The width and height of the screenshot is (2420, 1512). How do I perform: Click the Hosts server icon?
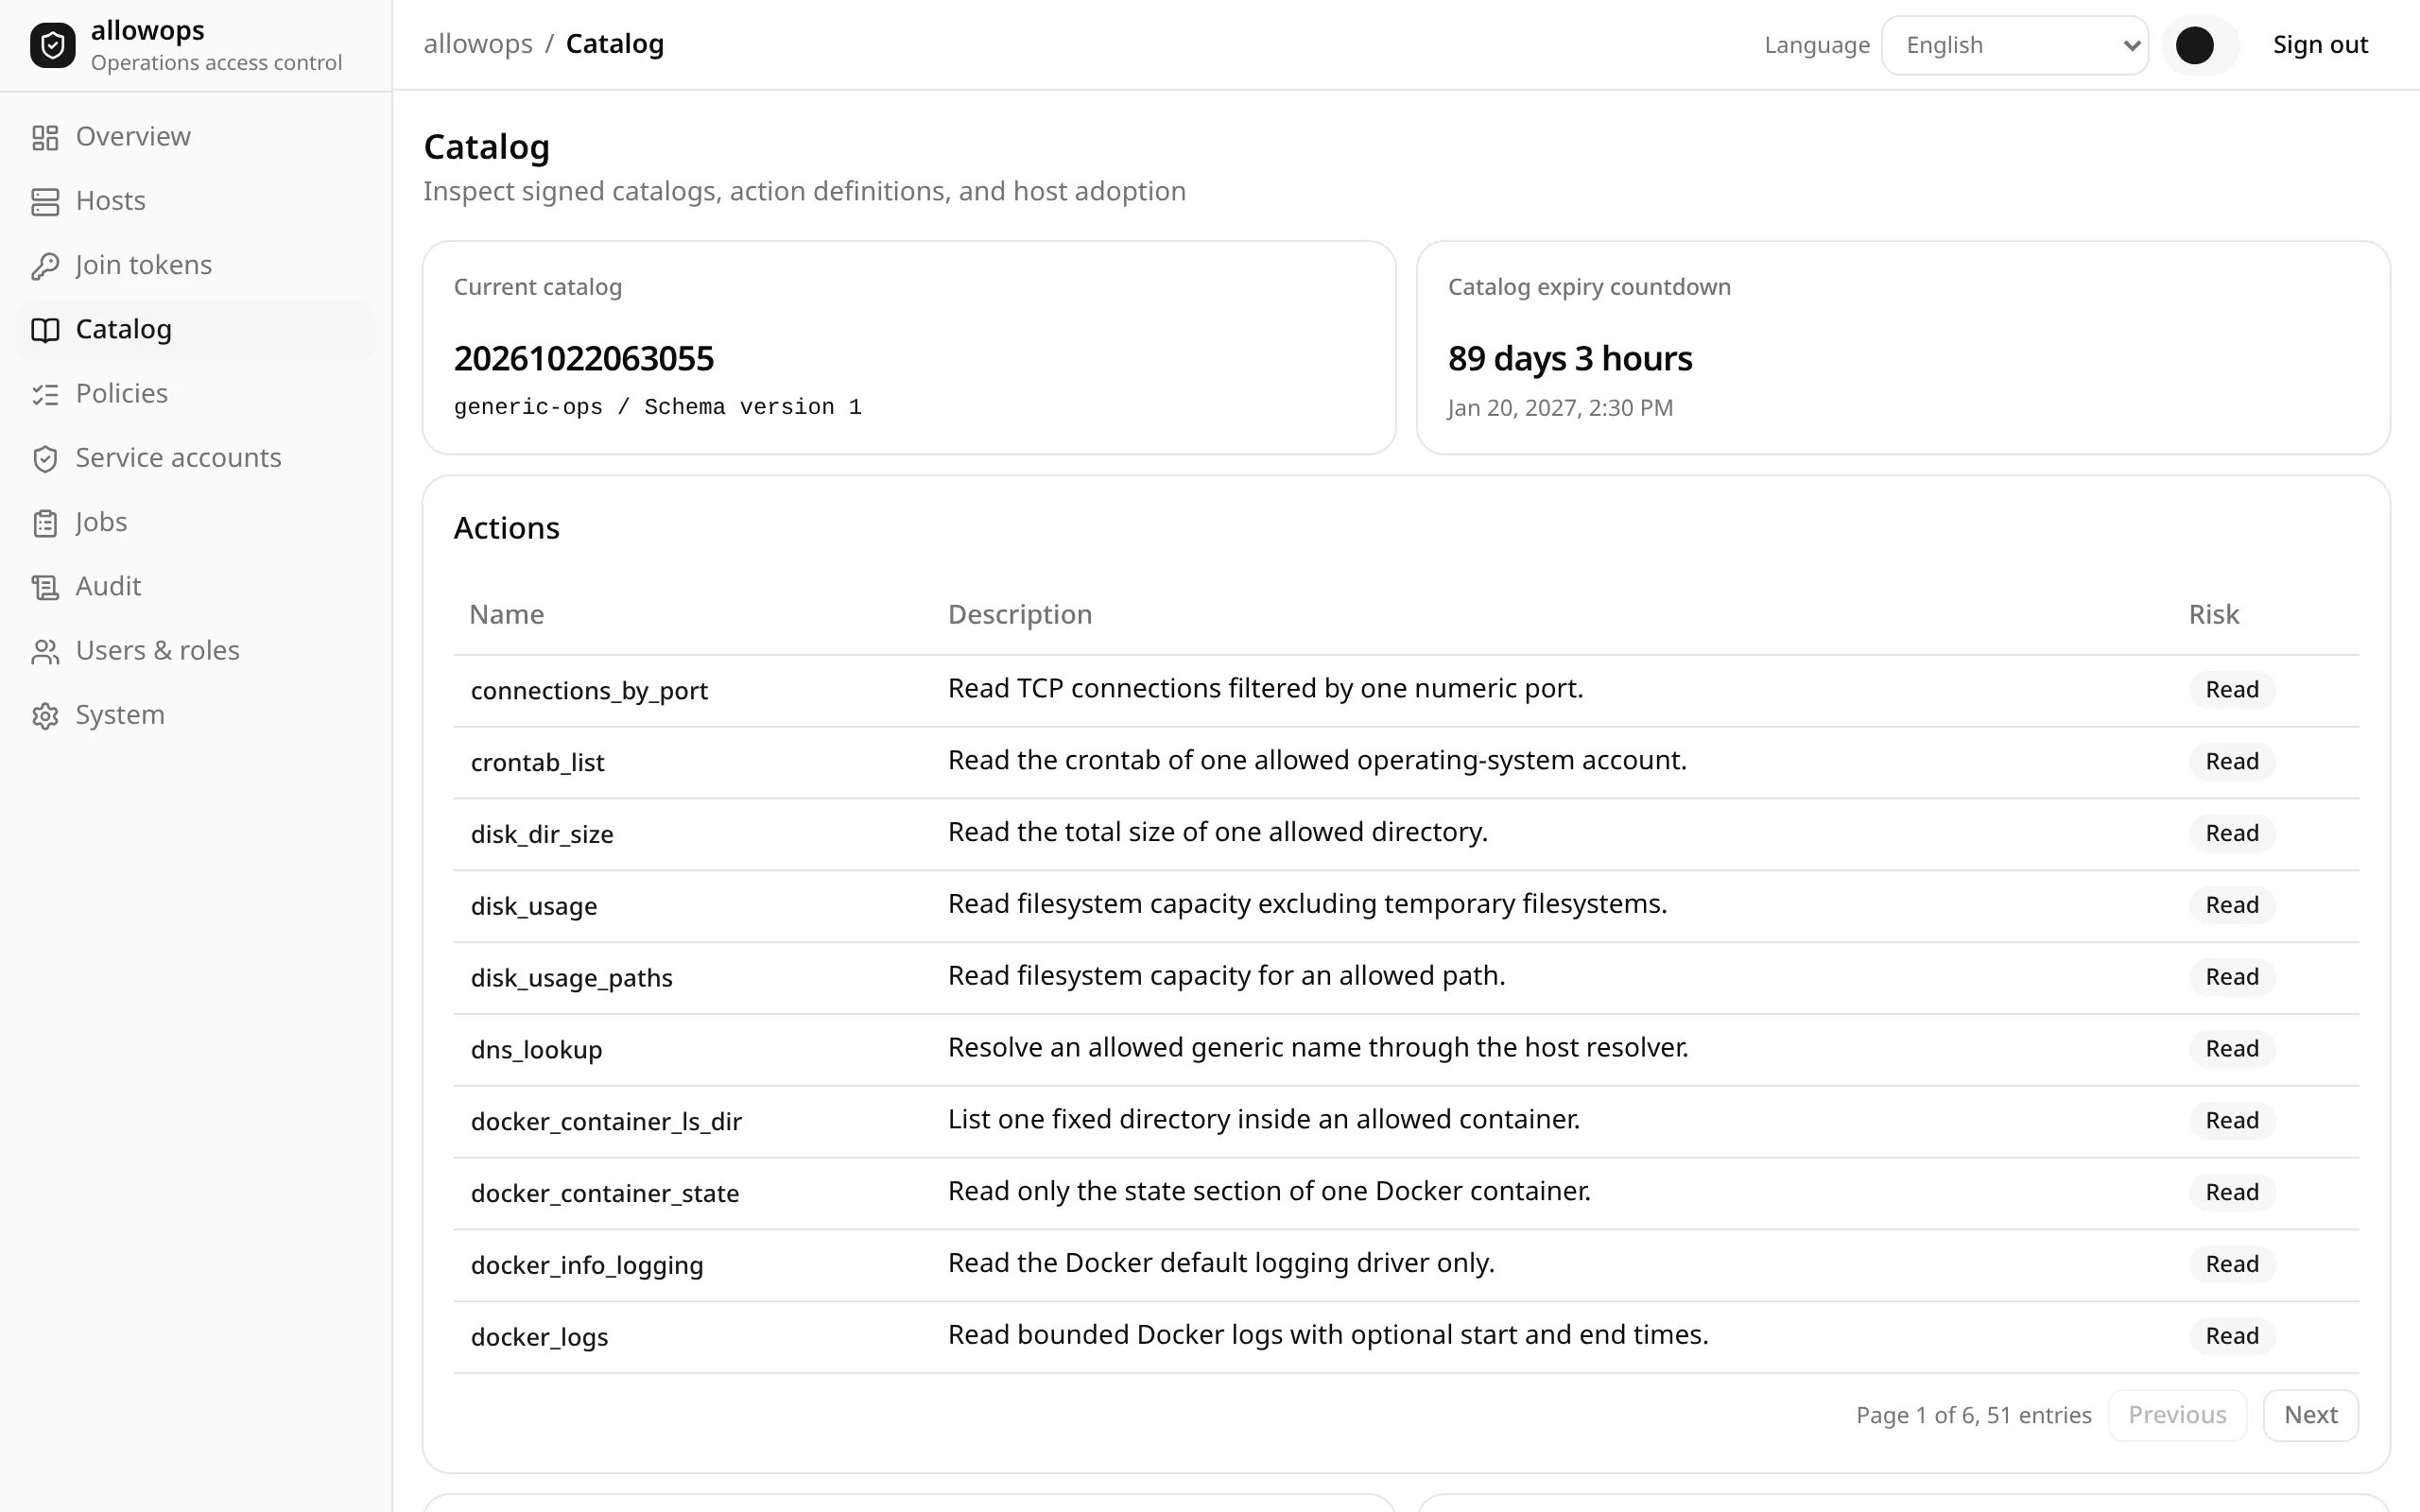coord(45,201)
